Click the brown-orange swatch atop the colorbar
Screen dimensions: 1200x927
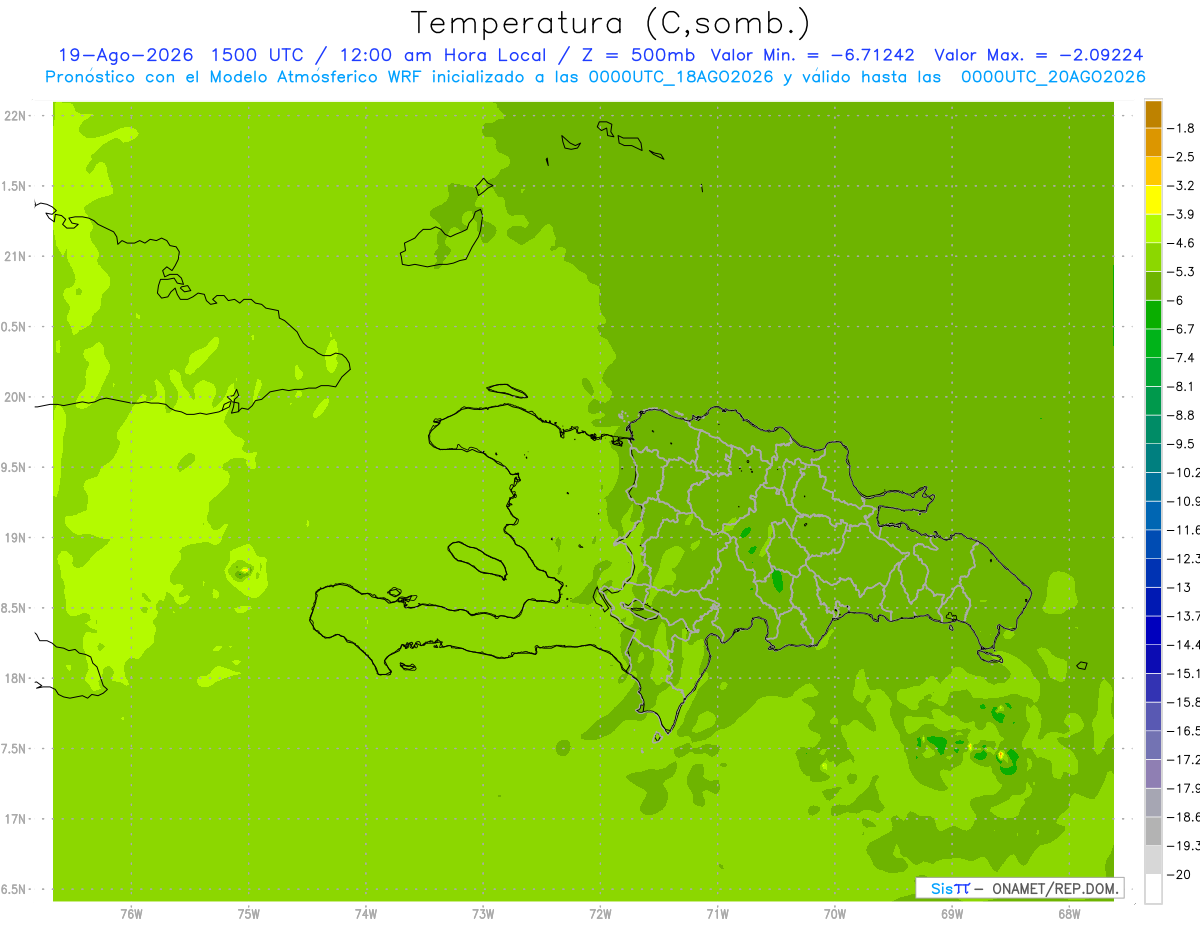click(1153, 114)
